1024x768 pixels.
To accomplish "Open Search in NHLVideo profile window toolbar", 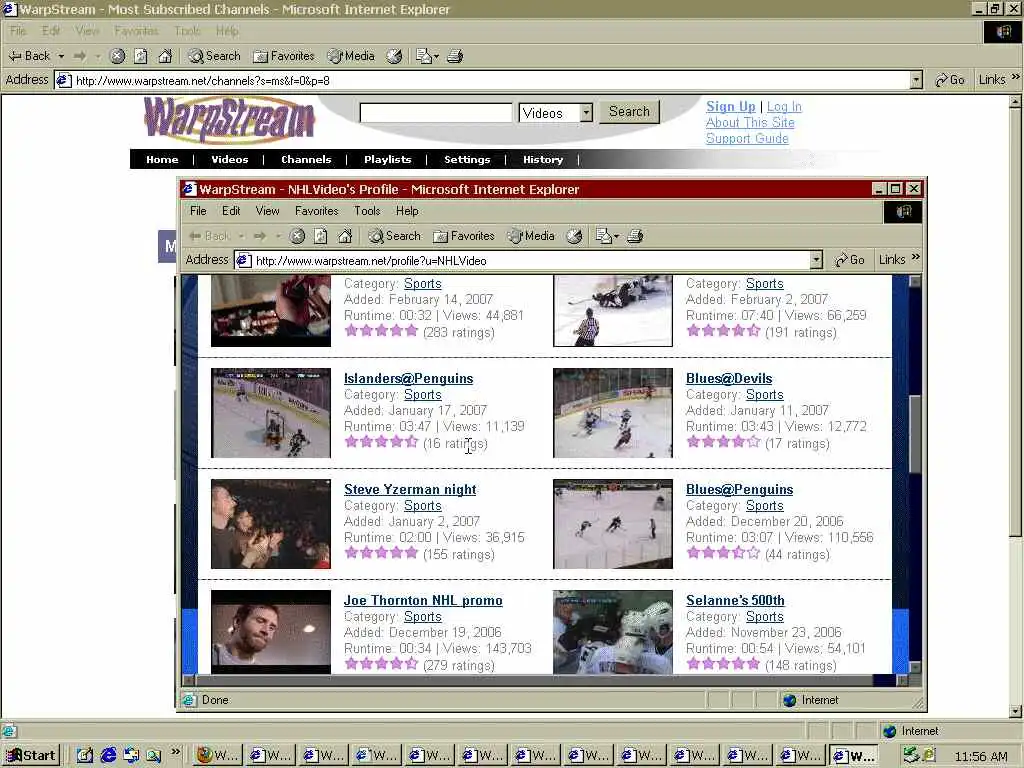I will coord(395,236).
